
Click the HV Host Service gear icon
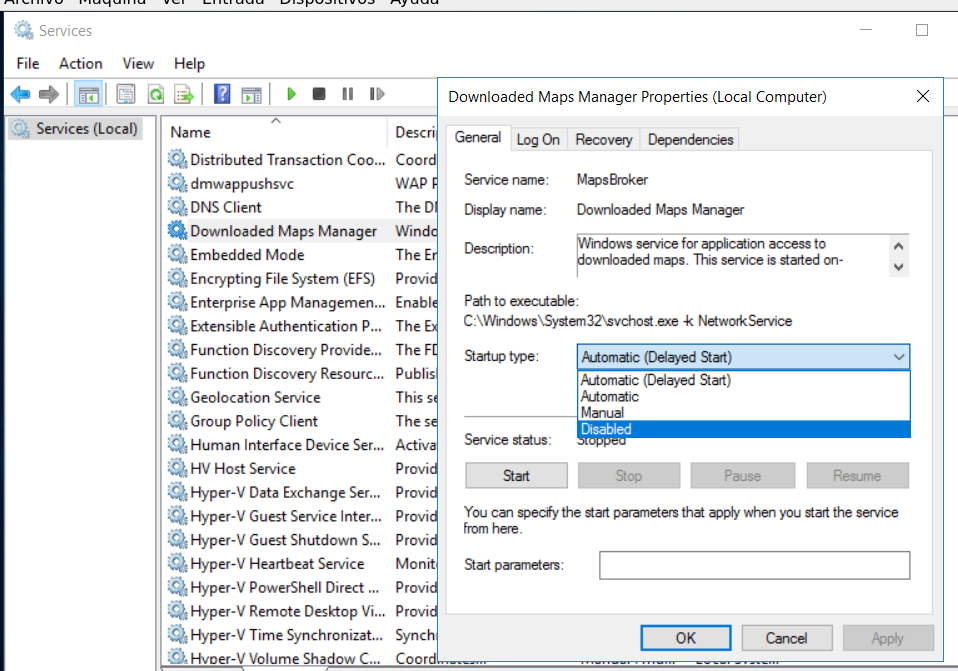coord(177,468)
